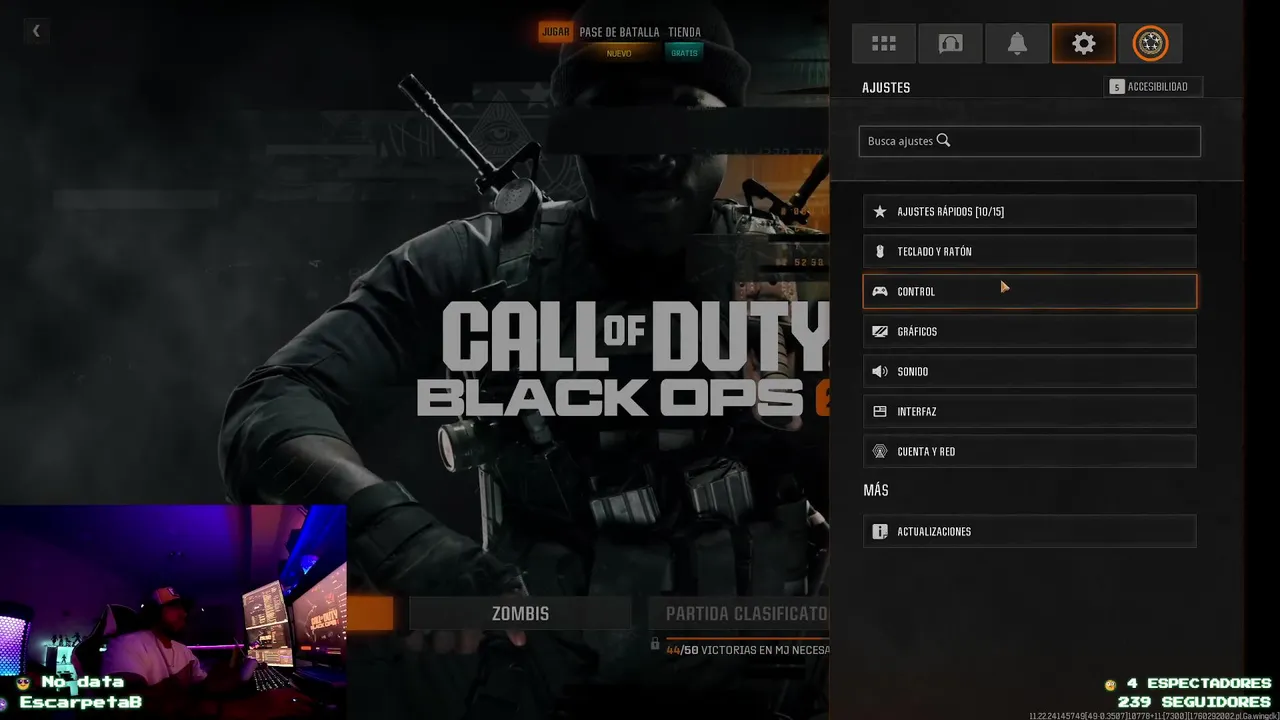1280x720 pixels.
Task: Open the social headset icon
Action: (950, 43)
